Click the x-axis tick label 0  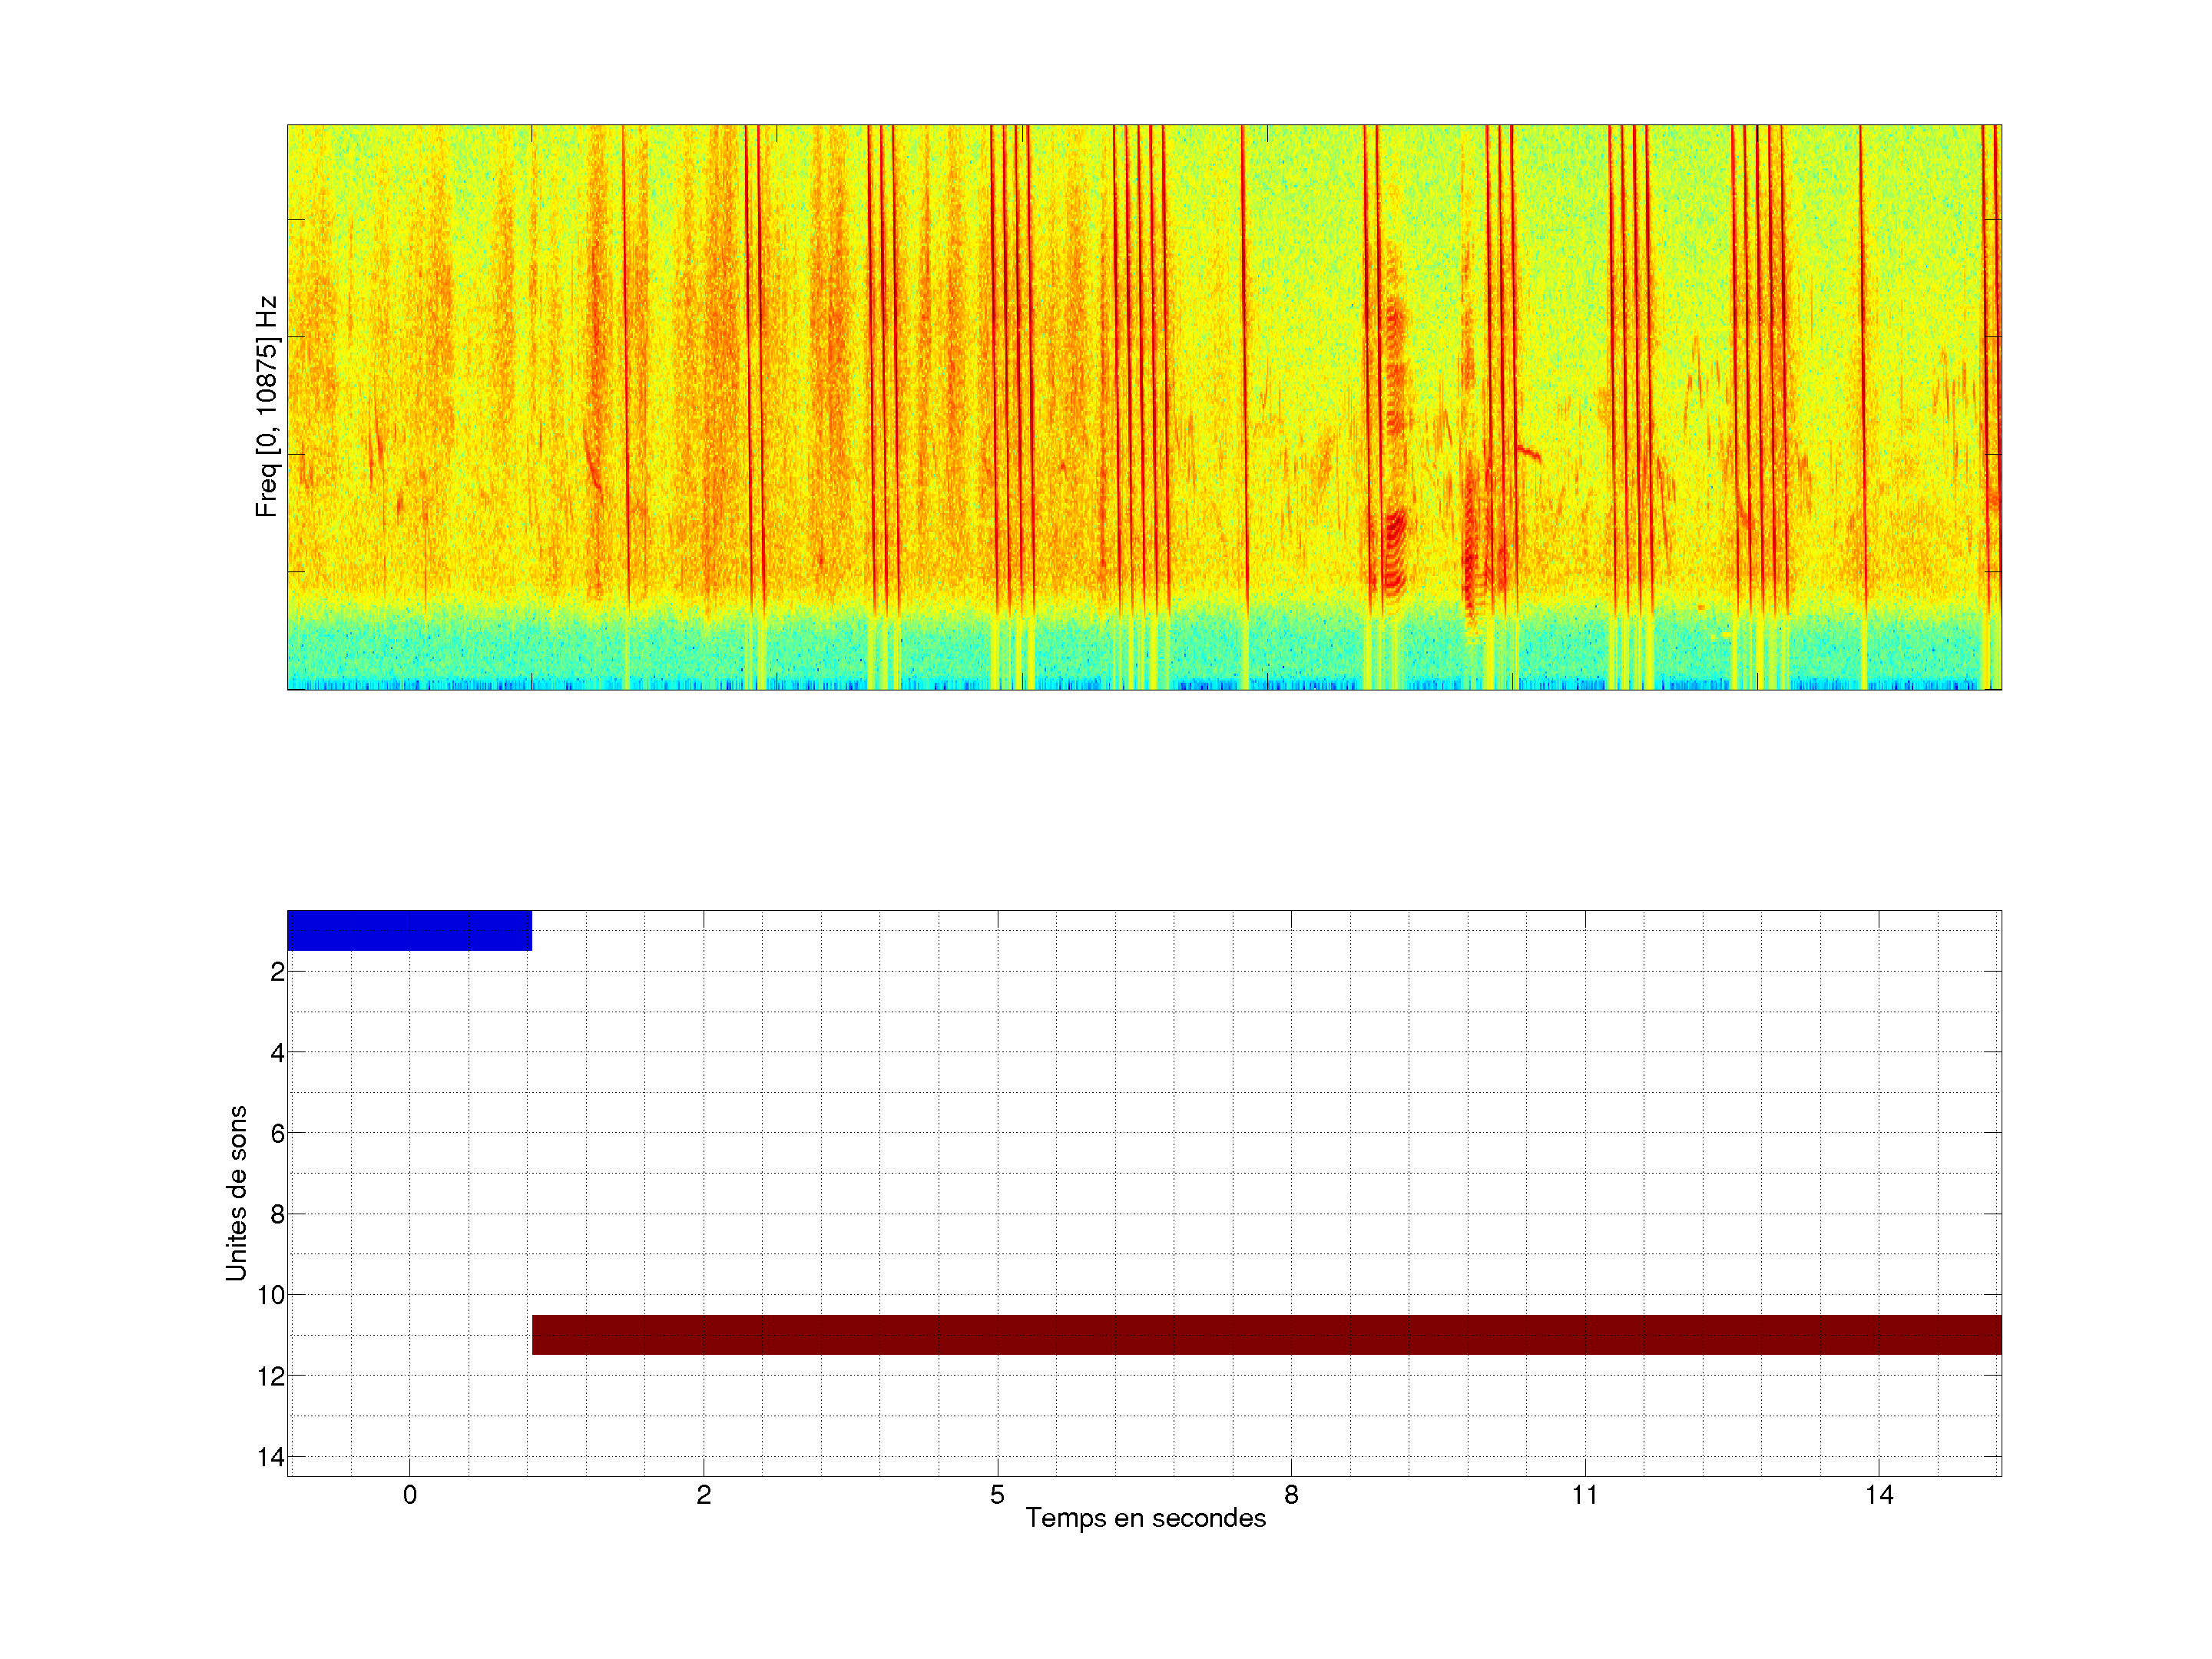click(409, 1495)
